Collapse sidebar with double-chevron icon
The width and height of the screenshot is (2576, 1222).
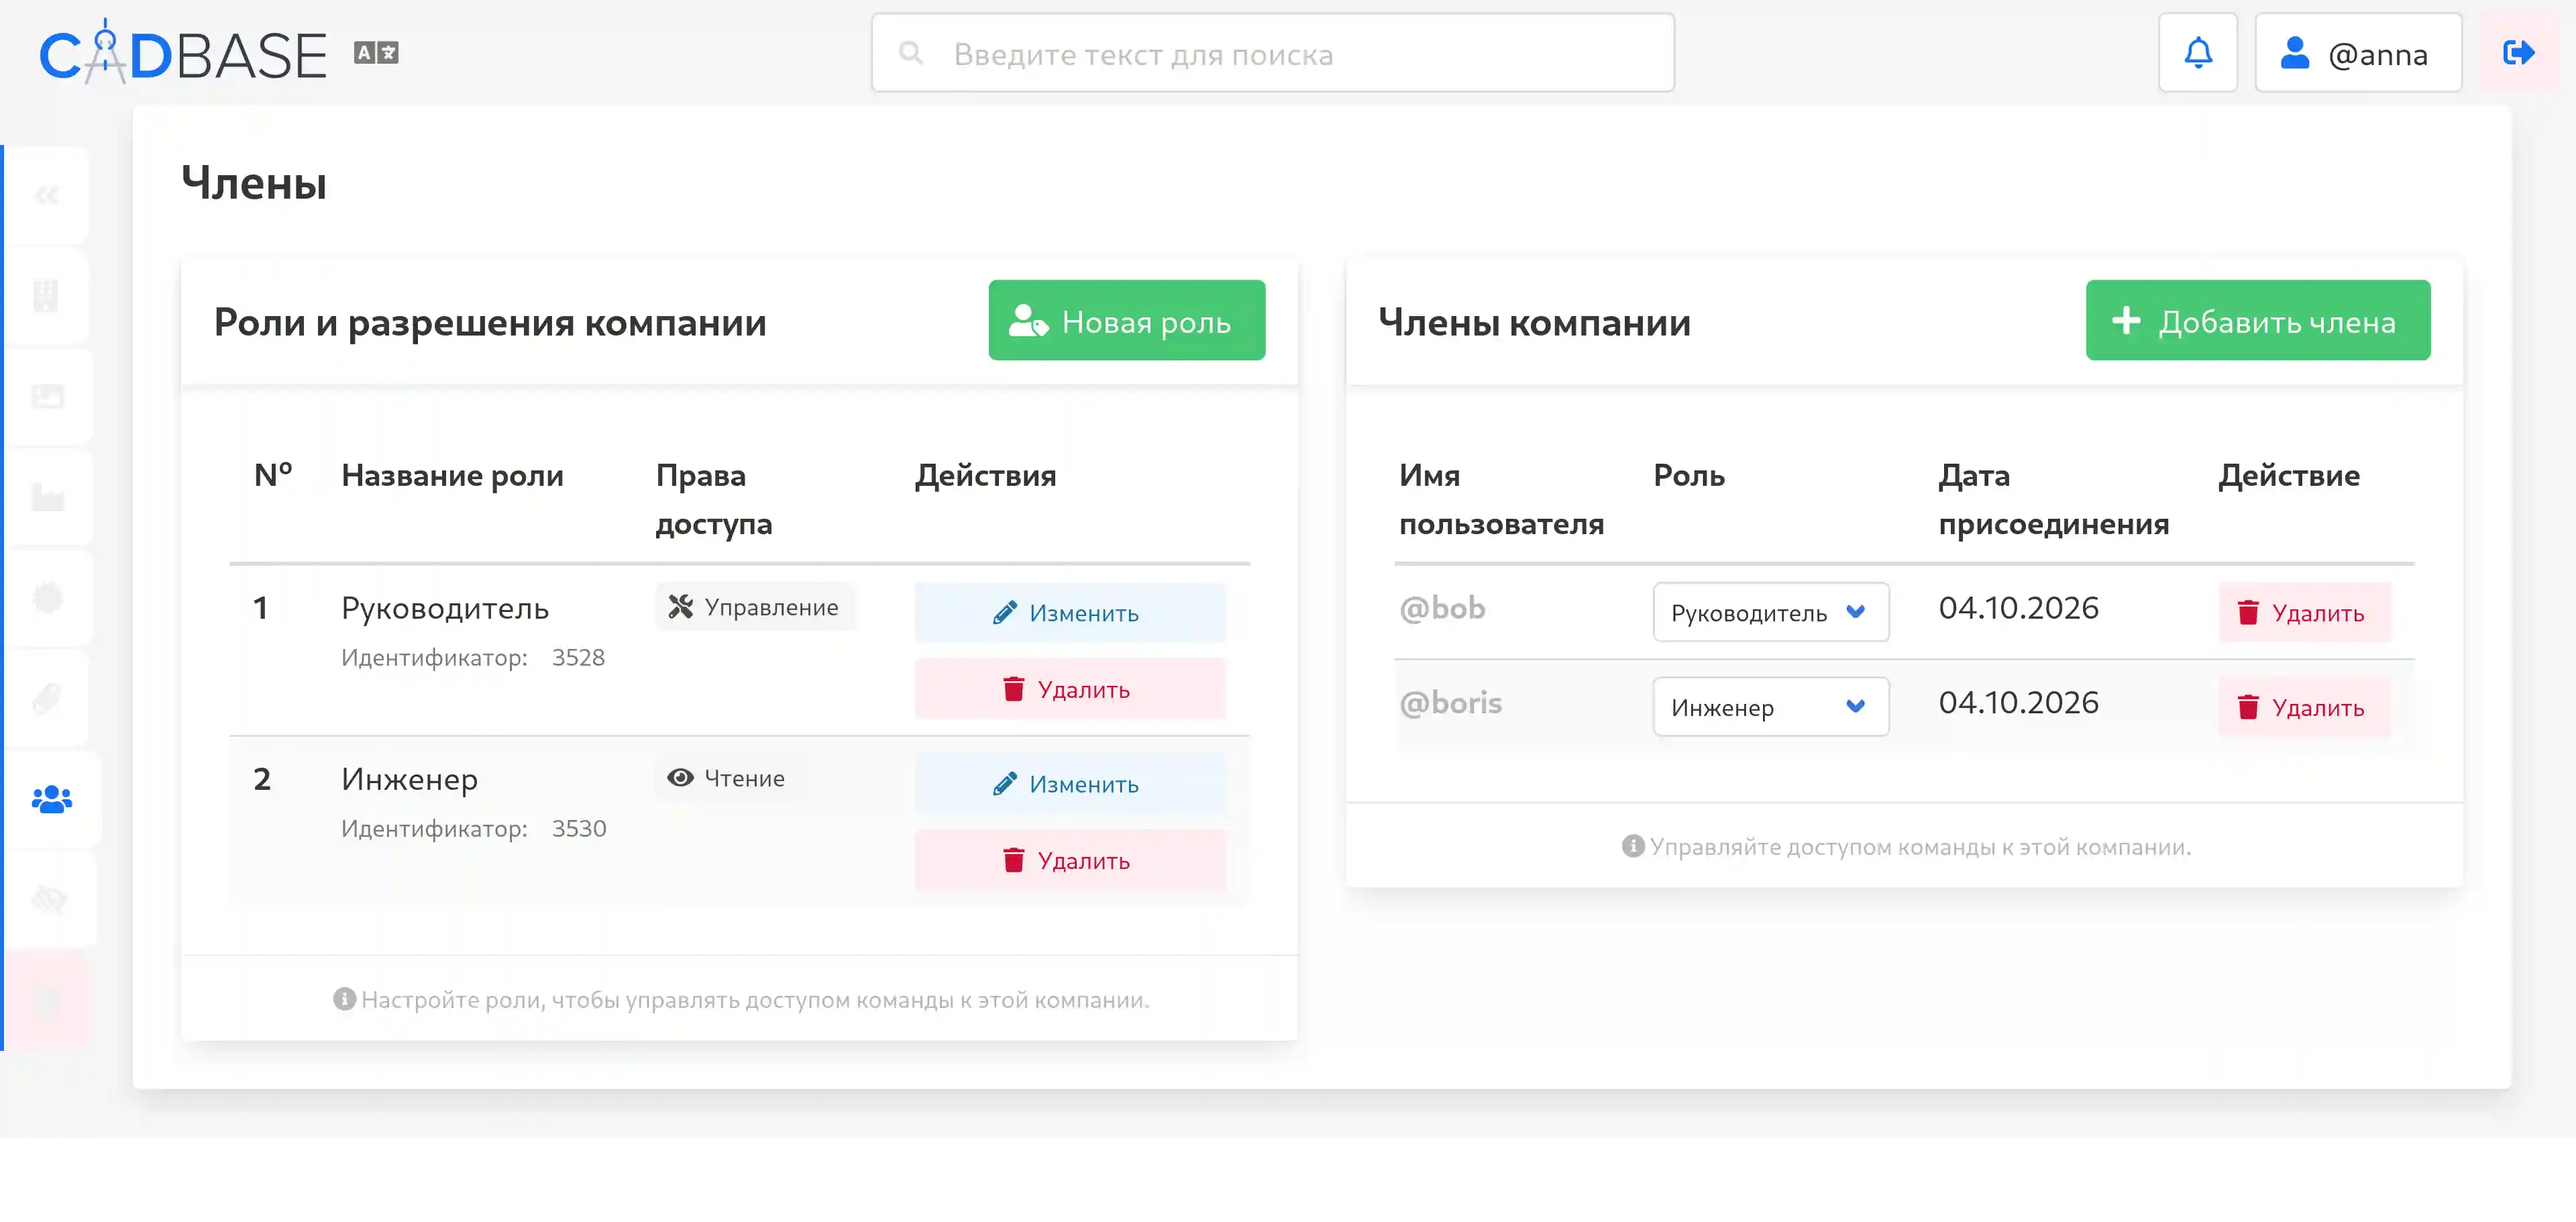[x=47, y=195]
